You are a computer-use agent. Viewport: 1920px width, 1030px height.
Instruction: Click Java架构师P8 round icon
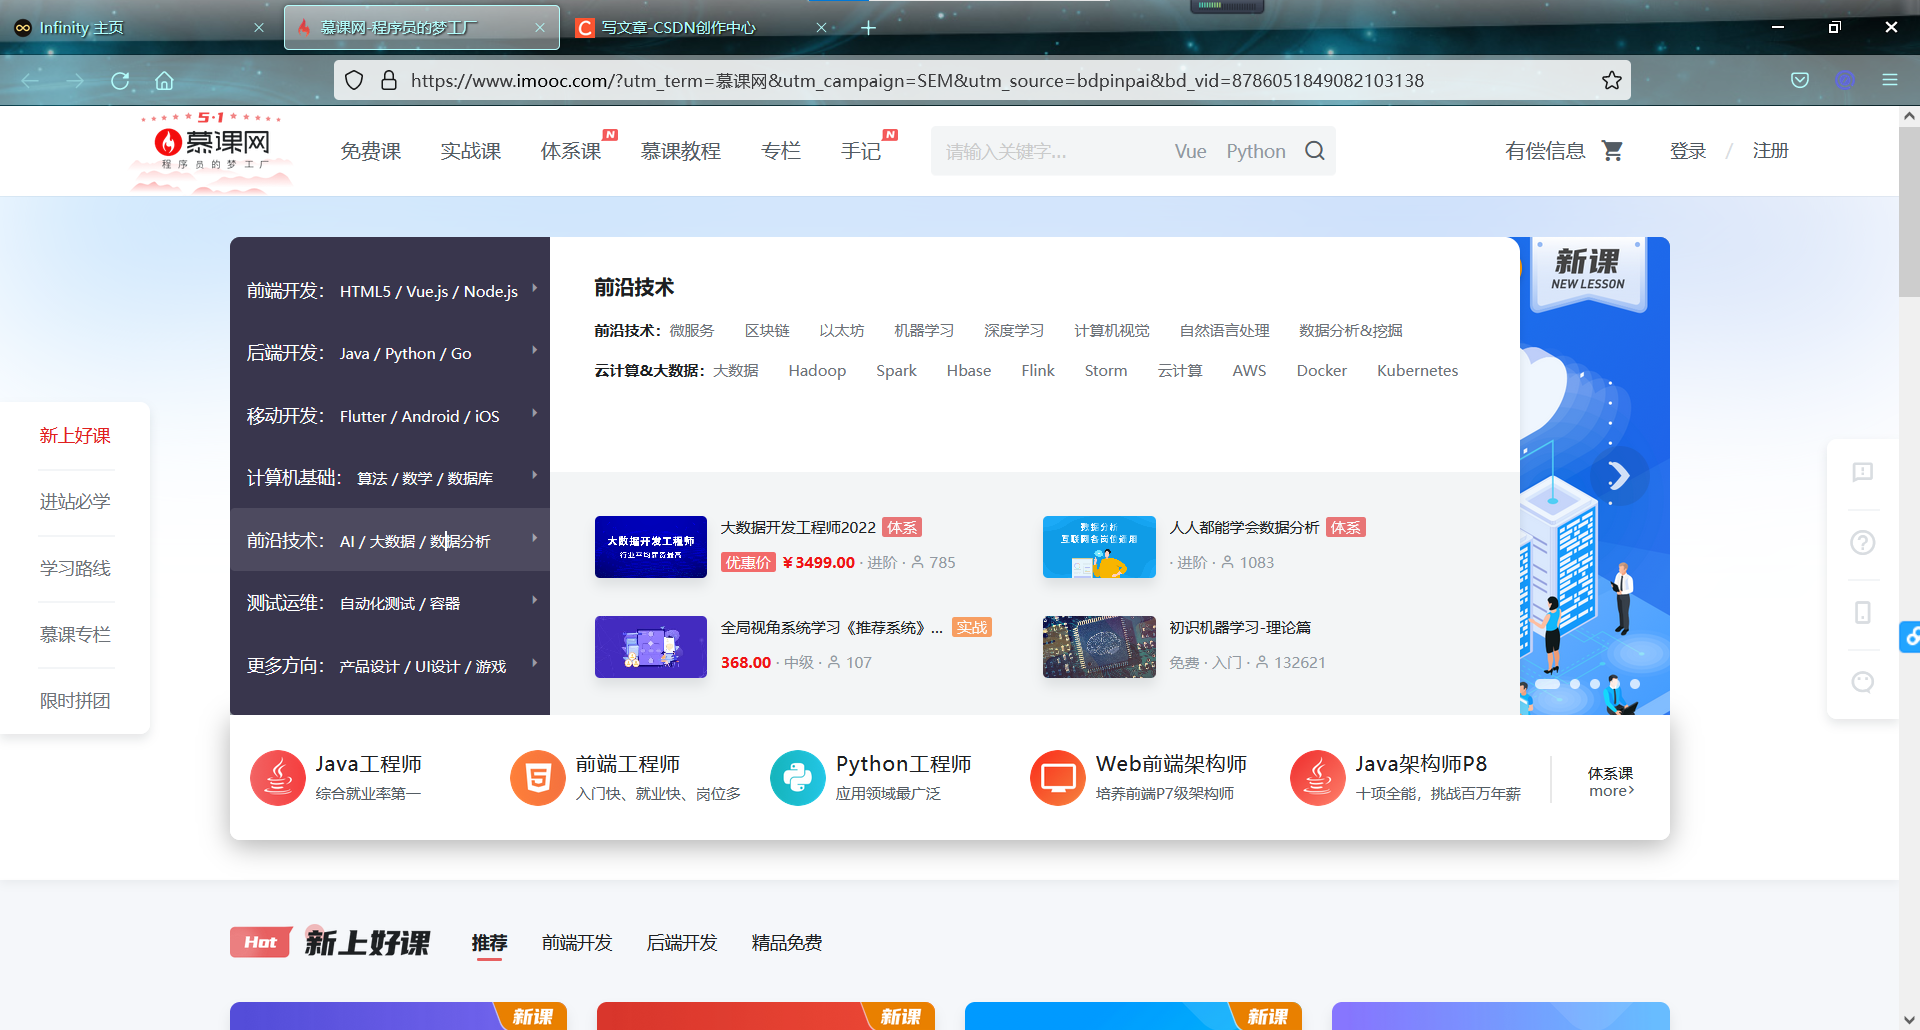pyautogui.click(x=1318, y=777)
